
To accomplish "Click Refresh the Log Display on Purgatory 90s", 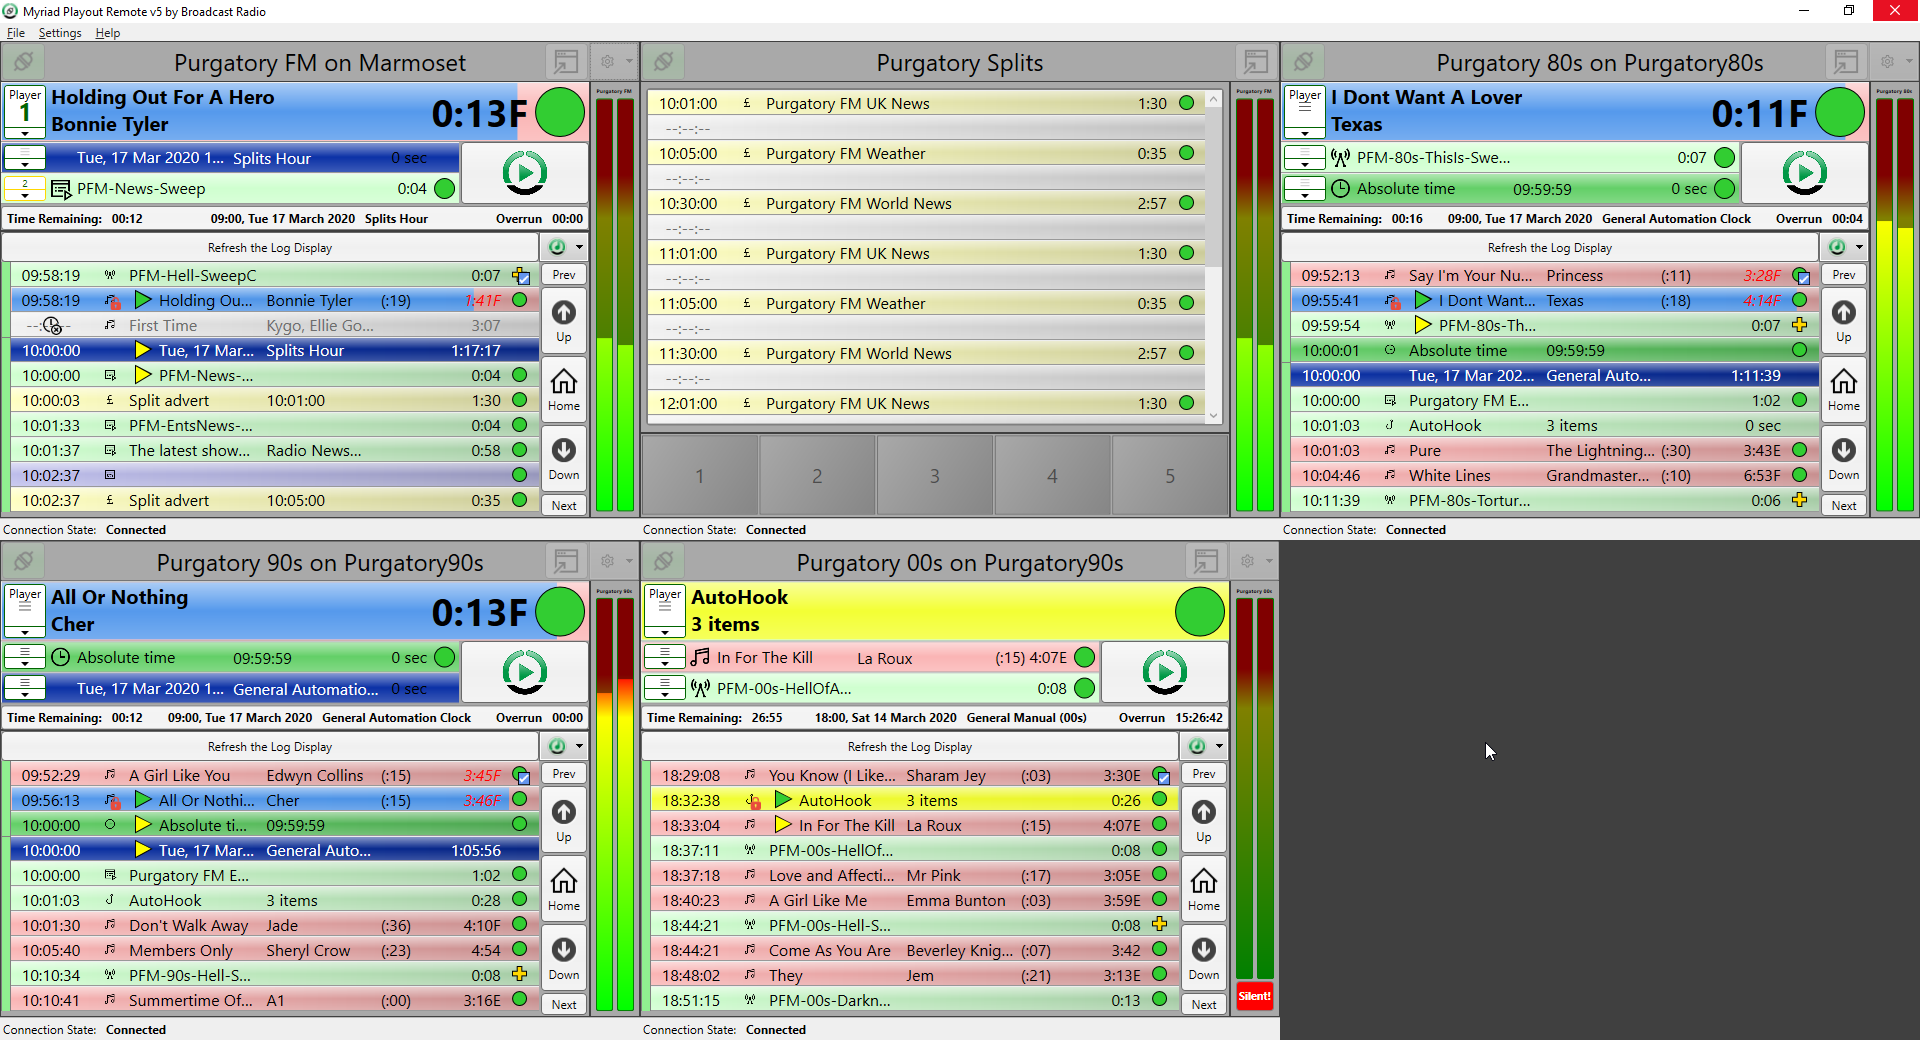I will tap(269, 746).
